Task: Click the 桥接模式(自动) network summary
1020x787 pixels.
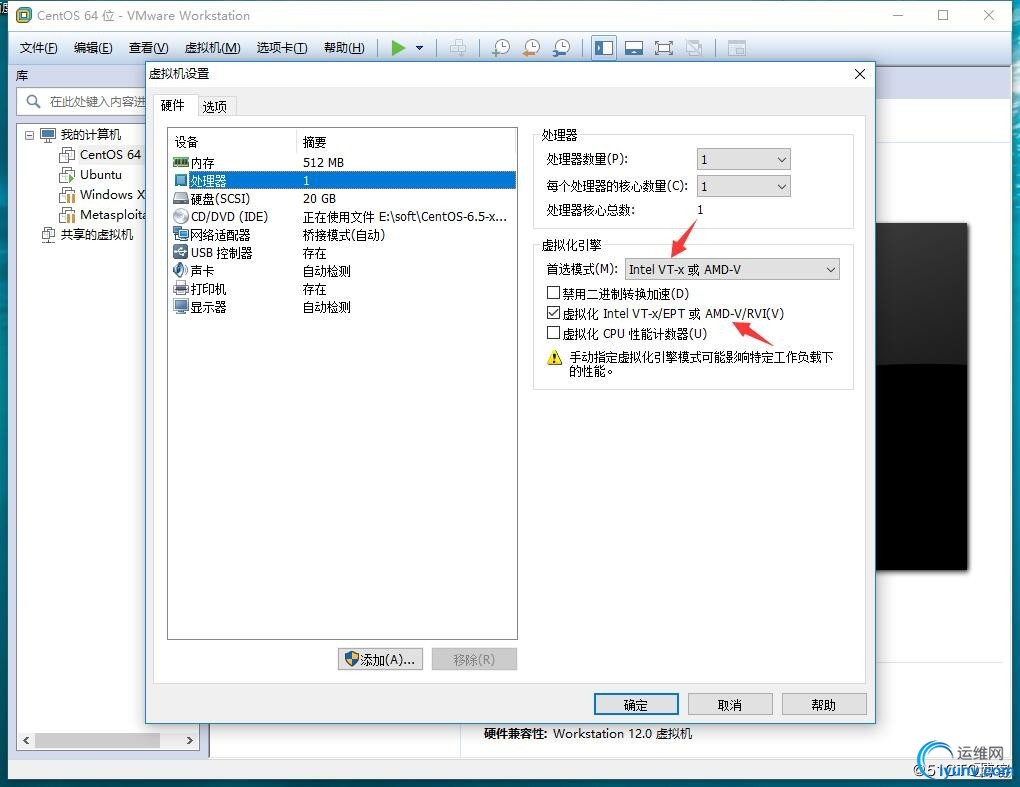Action: [343, 235]
